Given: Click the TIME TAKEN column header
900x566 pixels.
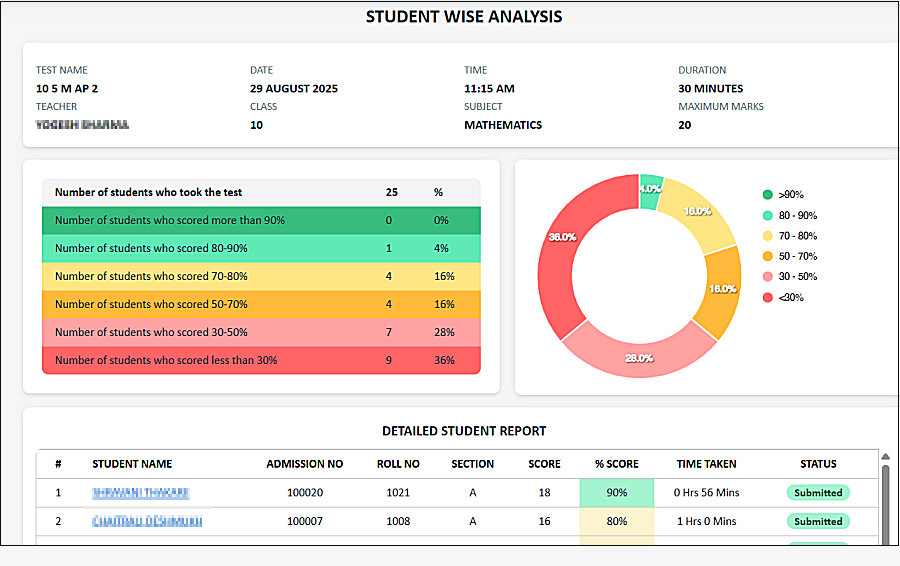Looking at the screenshot, I should pyautogui.click(x=706, y=464).
